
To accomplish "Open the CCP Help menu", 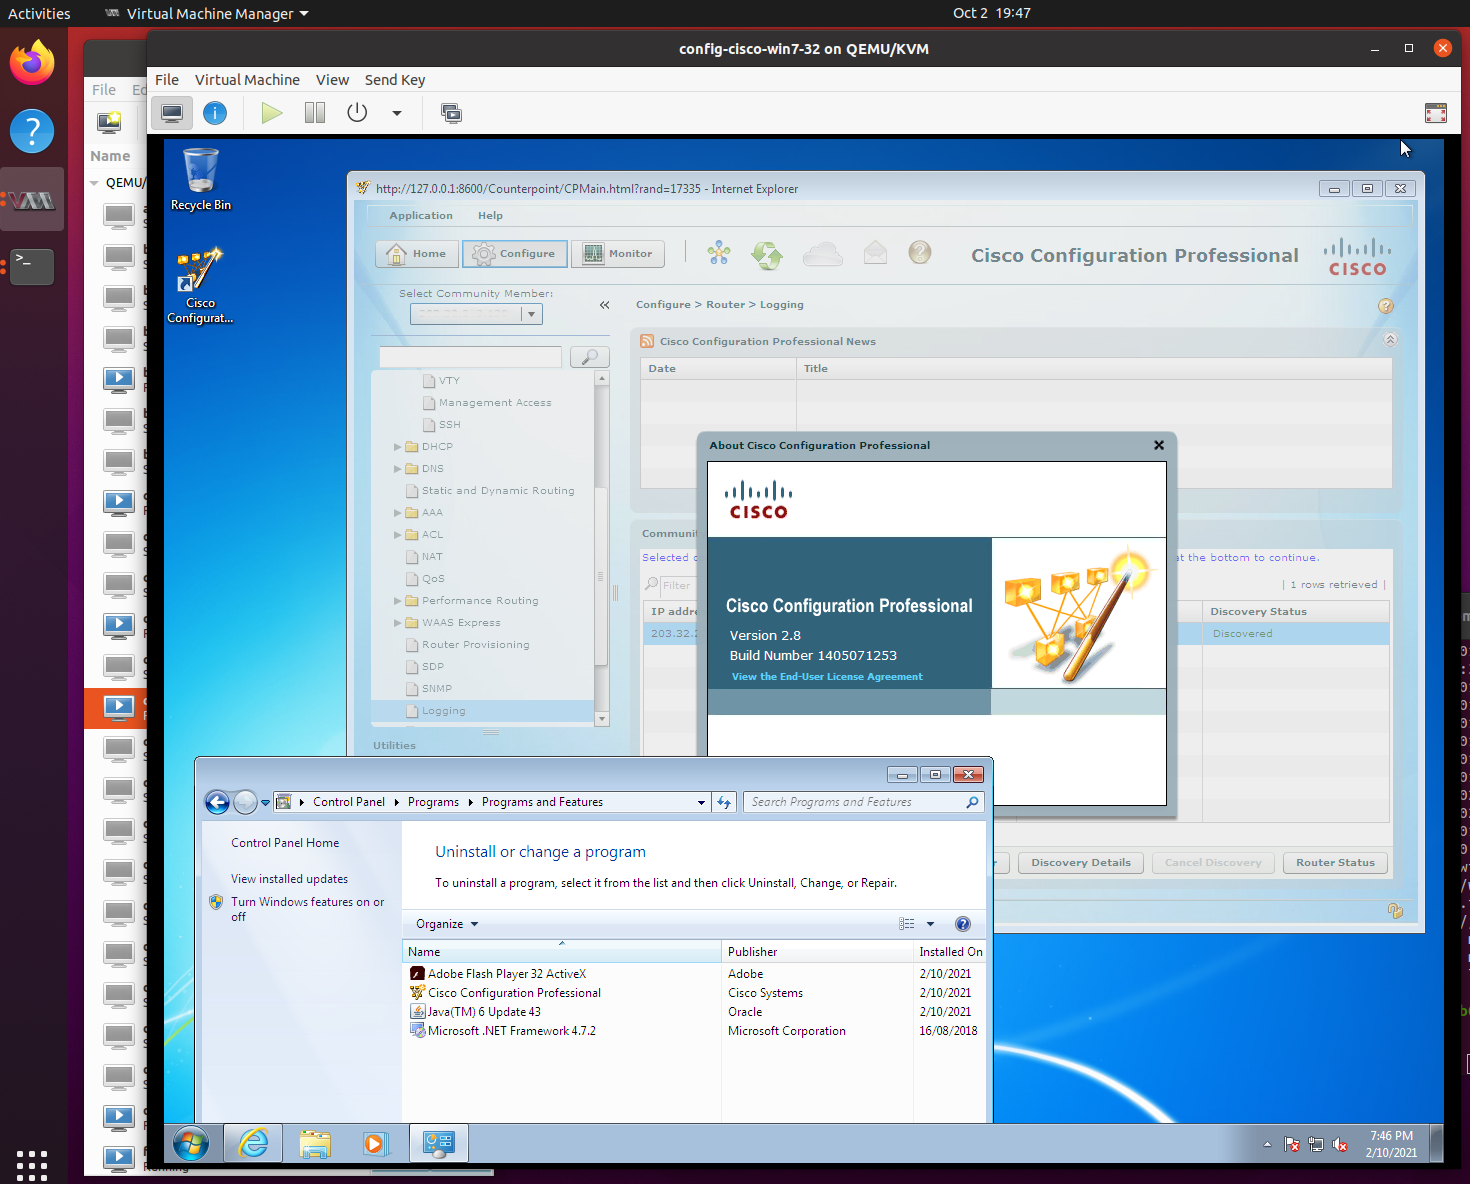I will point(490,216).
